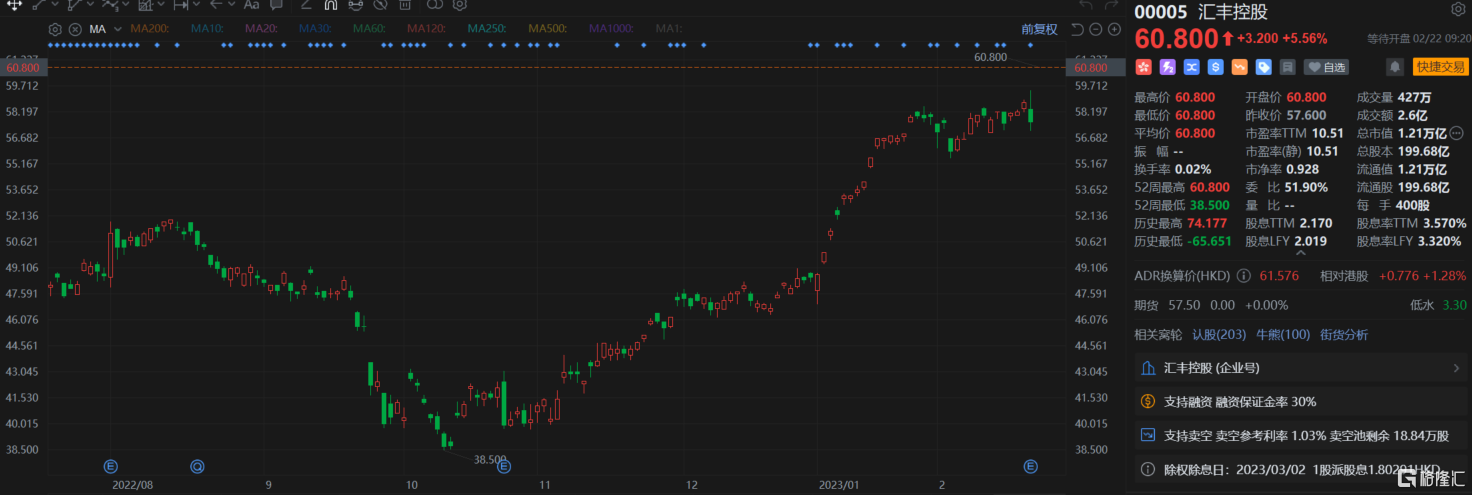Open the 前复权 adjustment dropdown
Image resolution: width=1472 pixels, height=495 pixels.
1039,29
